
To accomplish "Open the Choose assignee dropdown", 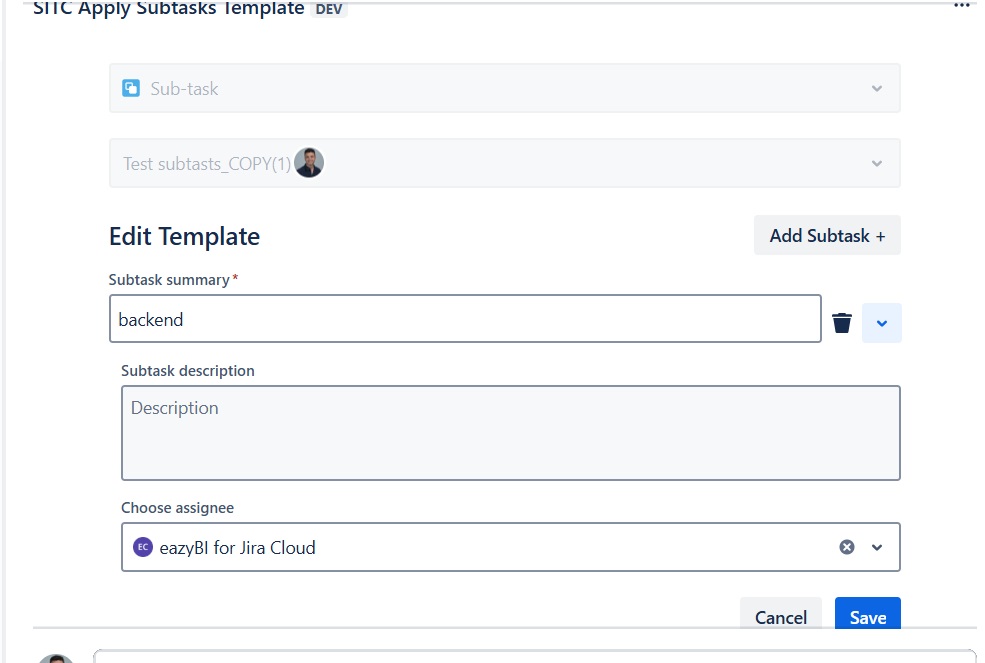I will [878, 547].
